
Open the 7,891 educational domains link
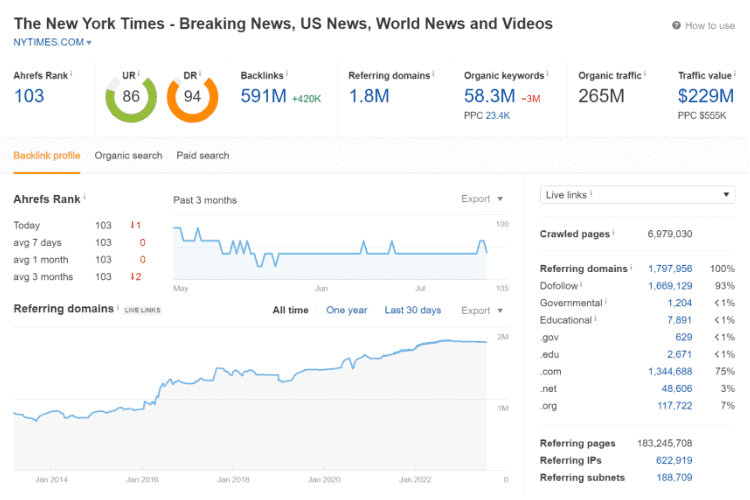(x=680, y=320)
